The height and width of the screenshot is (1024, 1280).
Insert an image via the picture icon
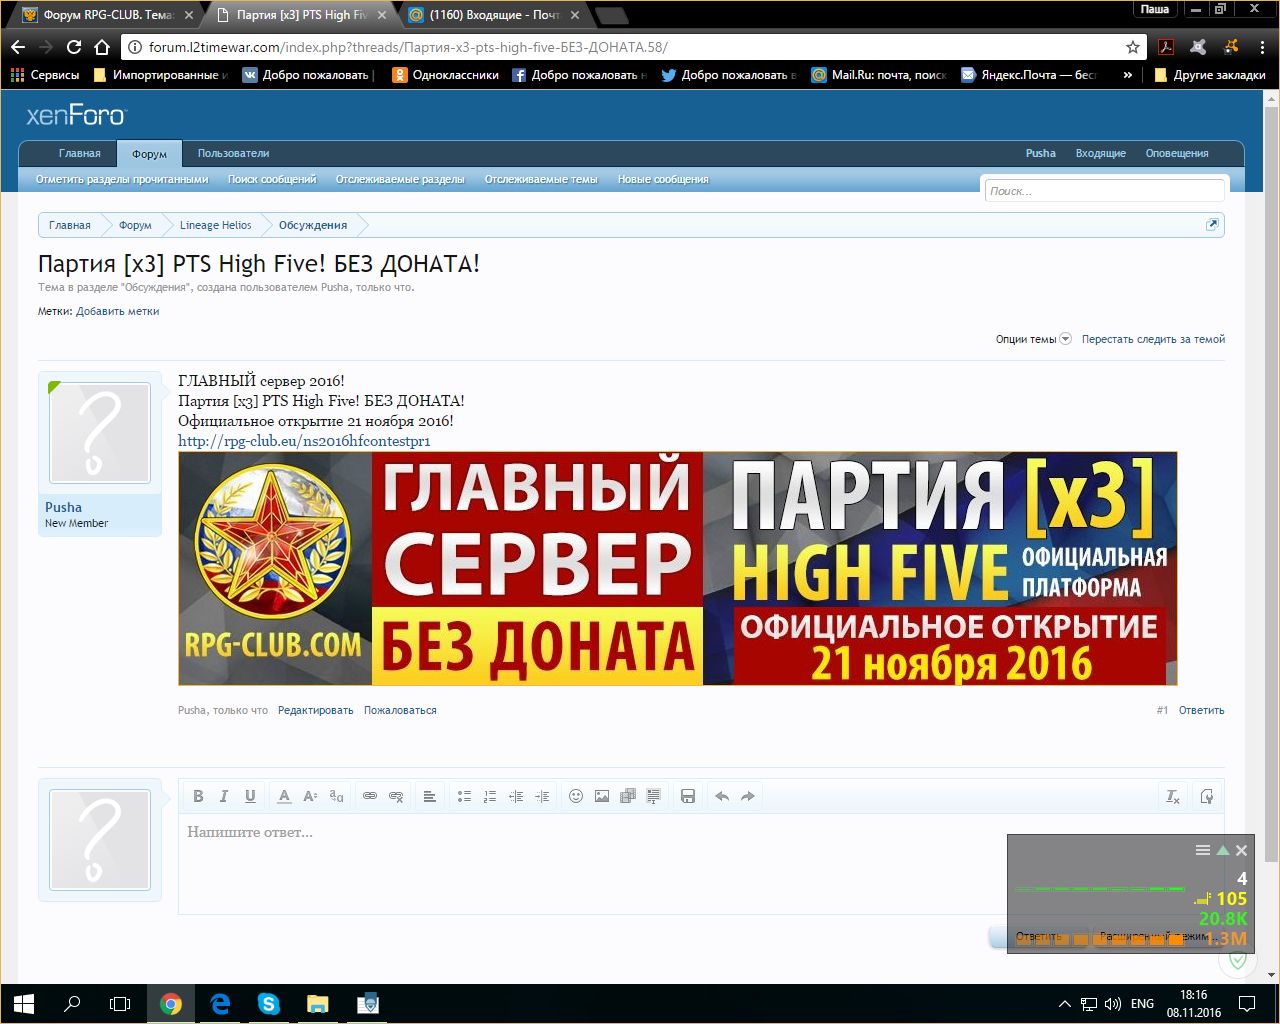point(602,796)
